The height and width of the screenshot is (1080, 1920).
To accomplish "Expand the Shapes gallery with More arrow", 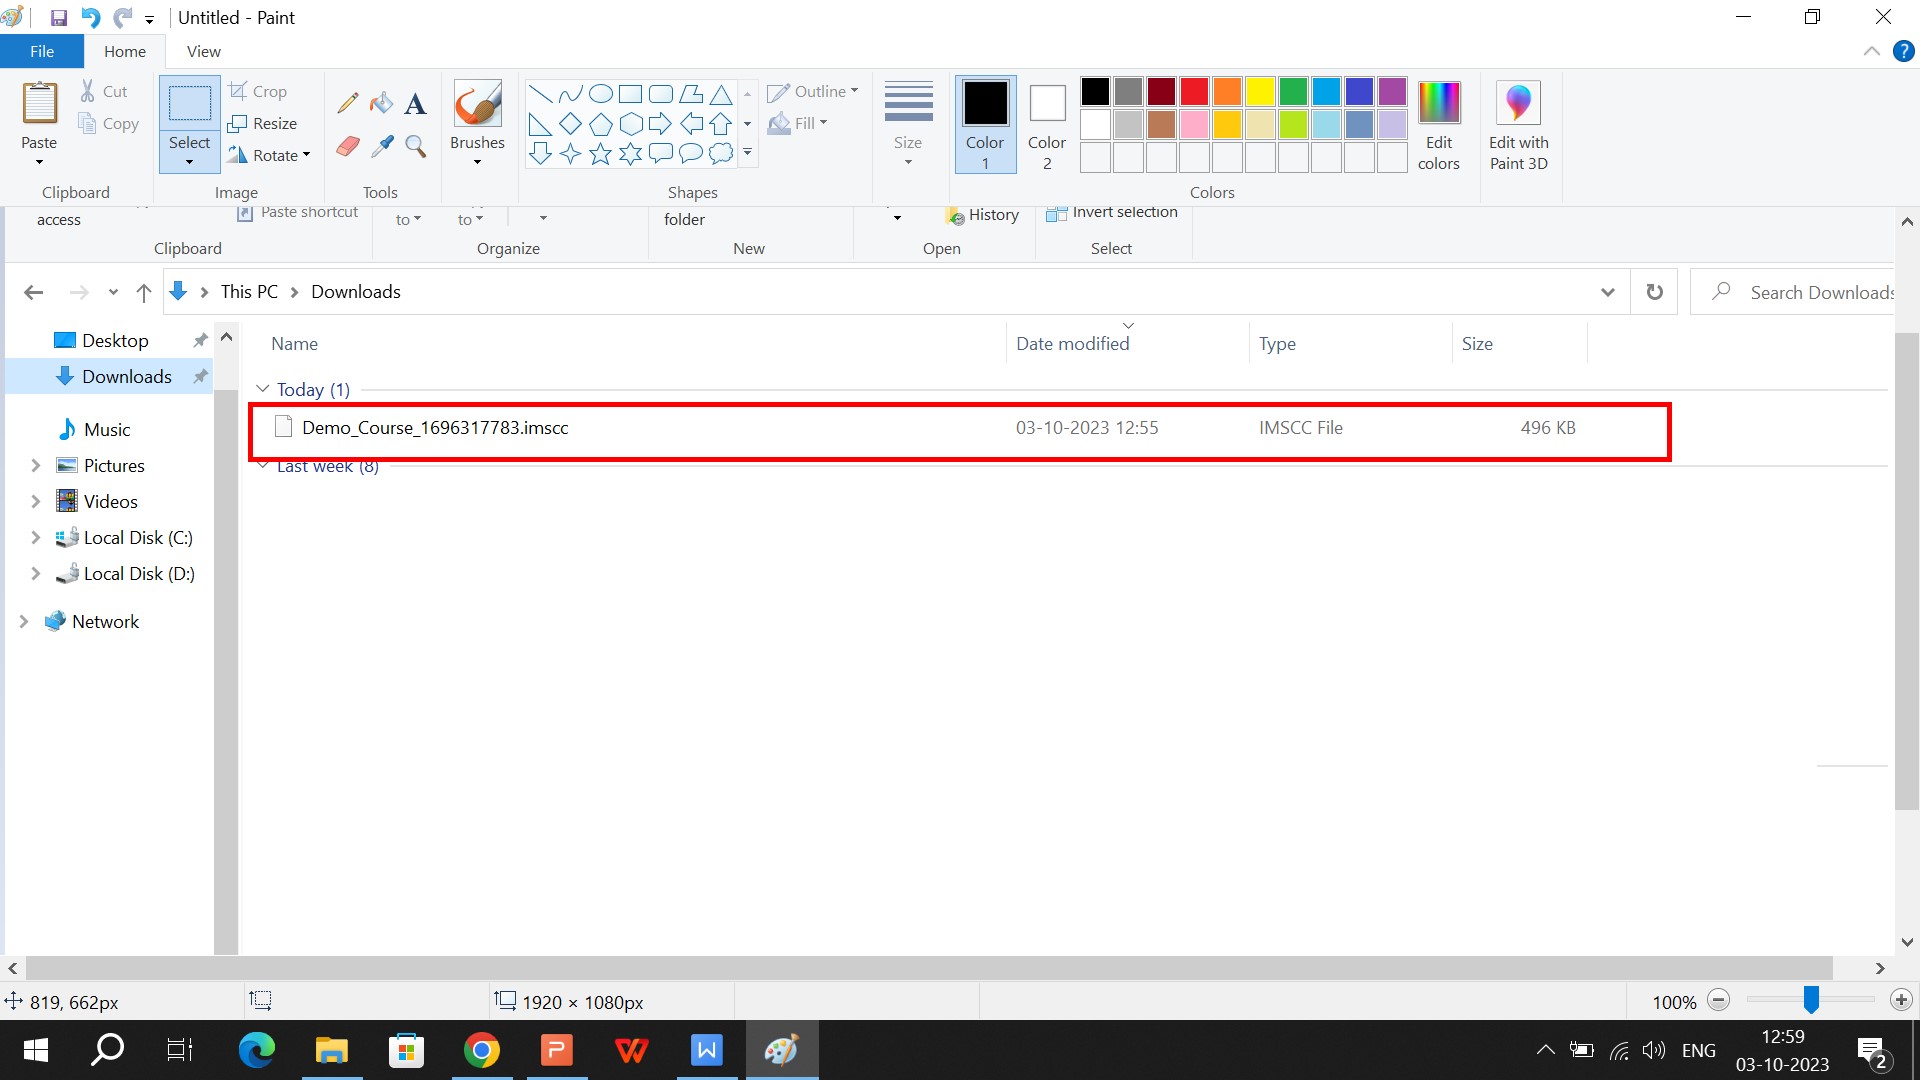I will coord(747,153).
